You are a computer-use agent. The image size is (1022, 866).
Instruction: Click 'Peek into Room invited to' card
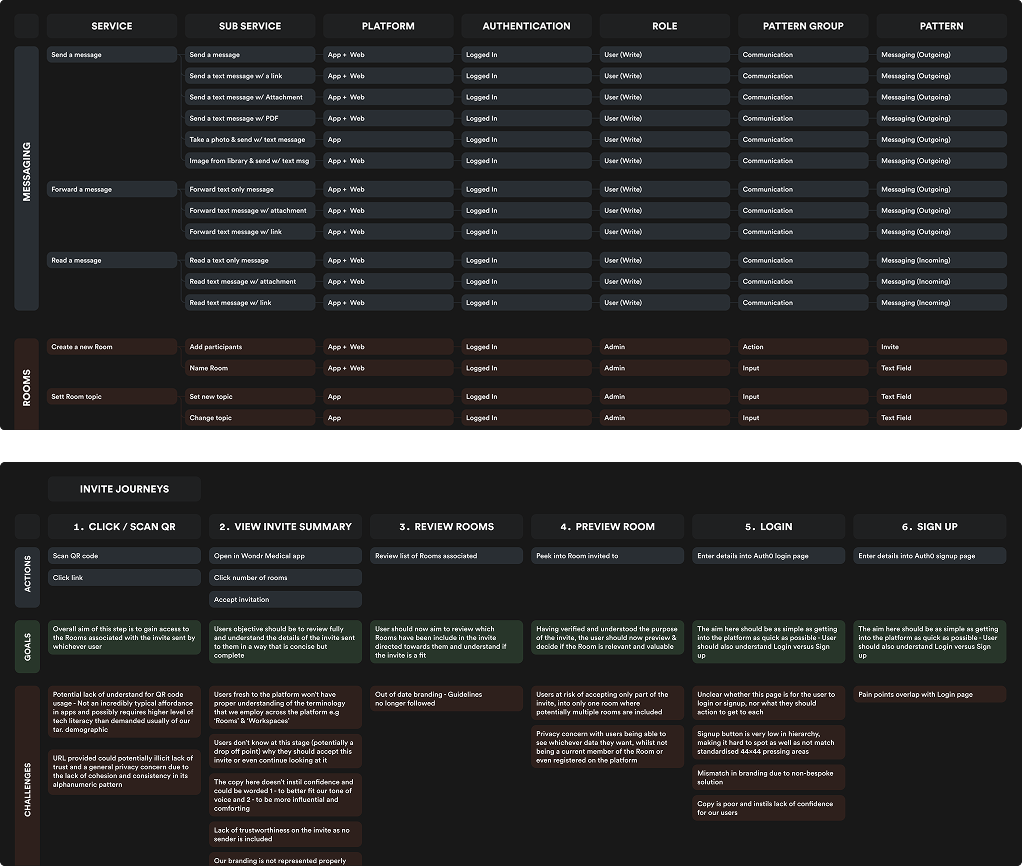coord(607,555)
